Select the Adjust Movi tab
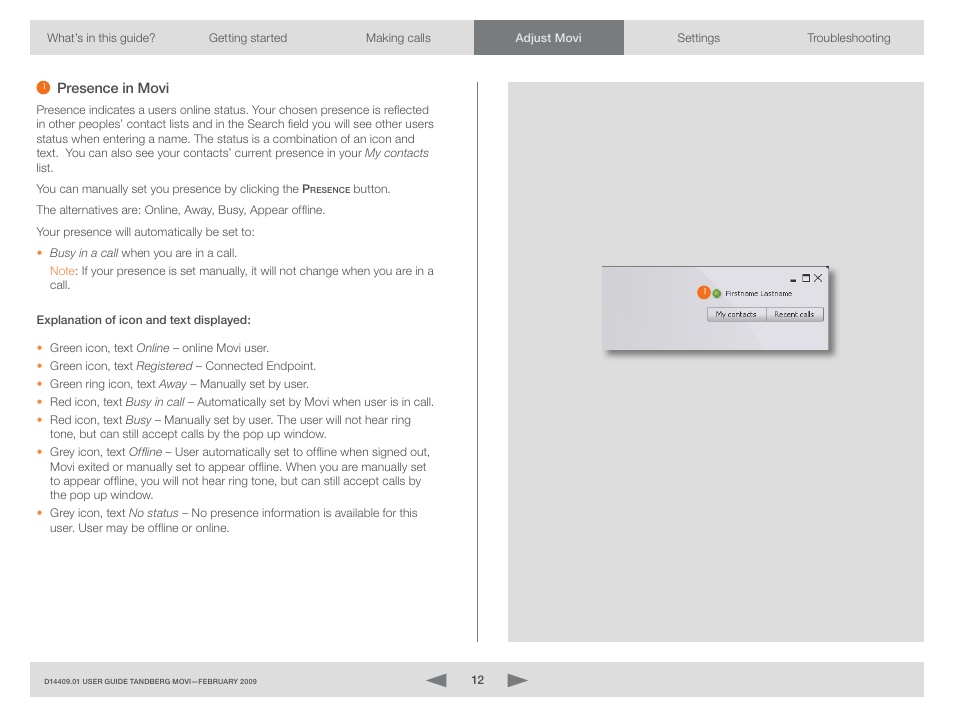 click(x=549, y=38)
